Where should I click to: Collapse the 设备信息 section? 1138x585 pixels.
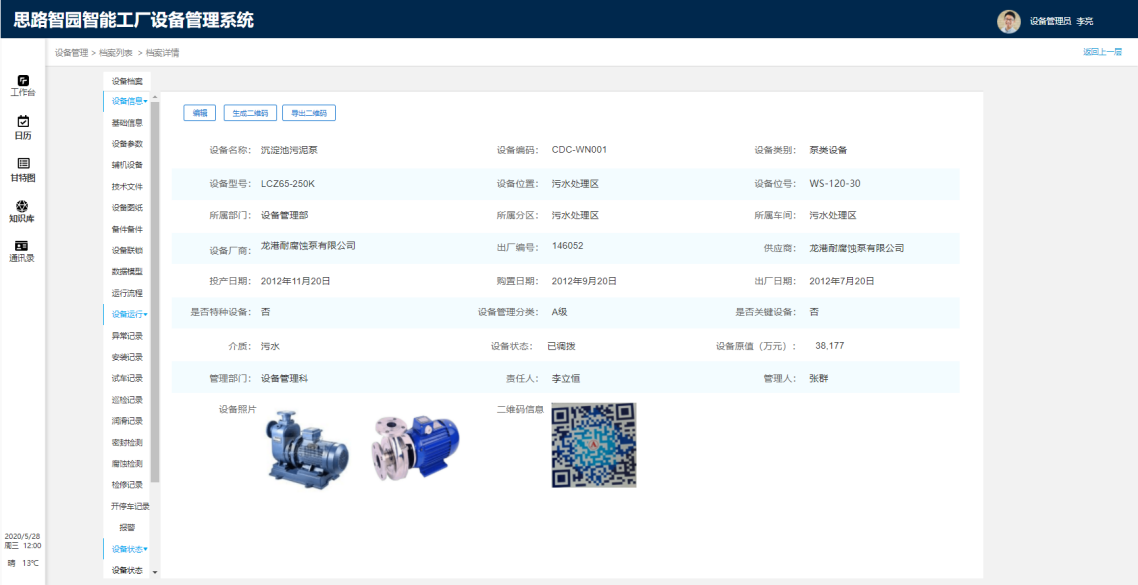[128, 101]
